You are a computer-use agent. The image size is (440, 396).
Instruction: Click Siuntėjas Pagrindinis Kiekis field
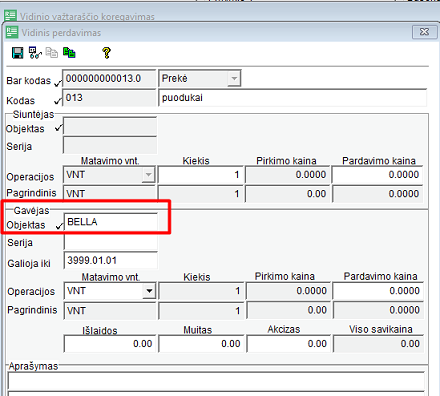(x=201, y=194)
